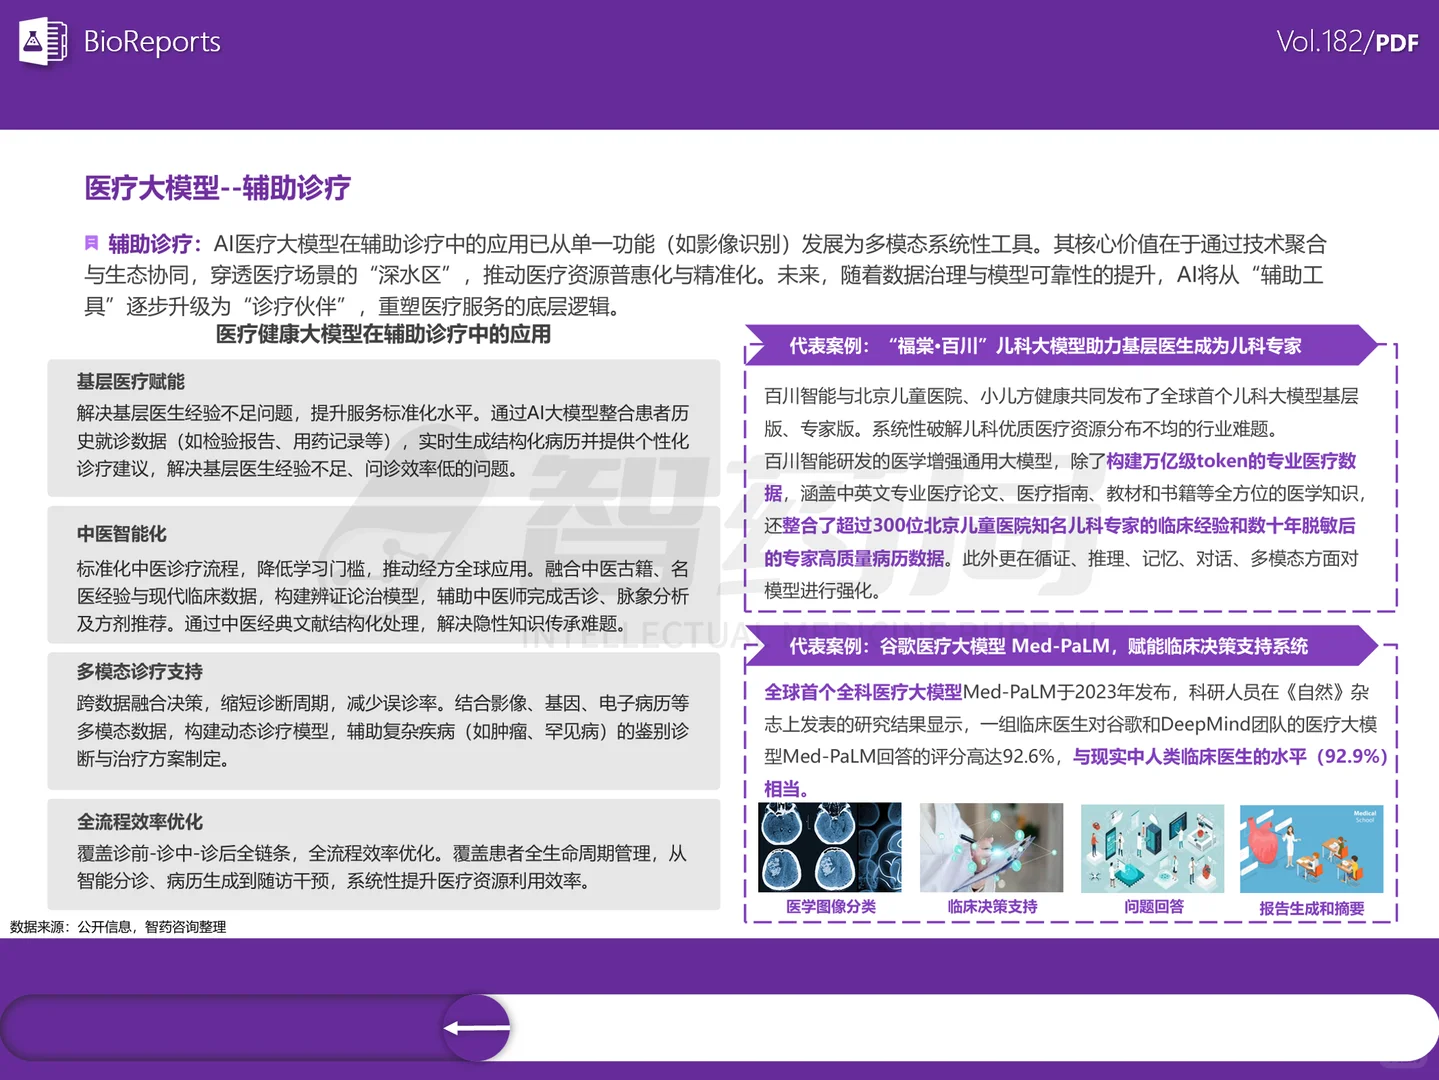This screenshot has width=1439, height=1080.
Task: Select the back arrow navigation icon
Action: tap(476, 1026)
